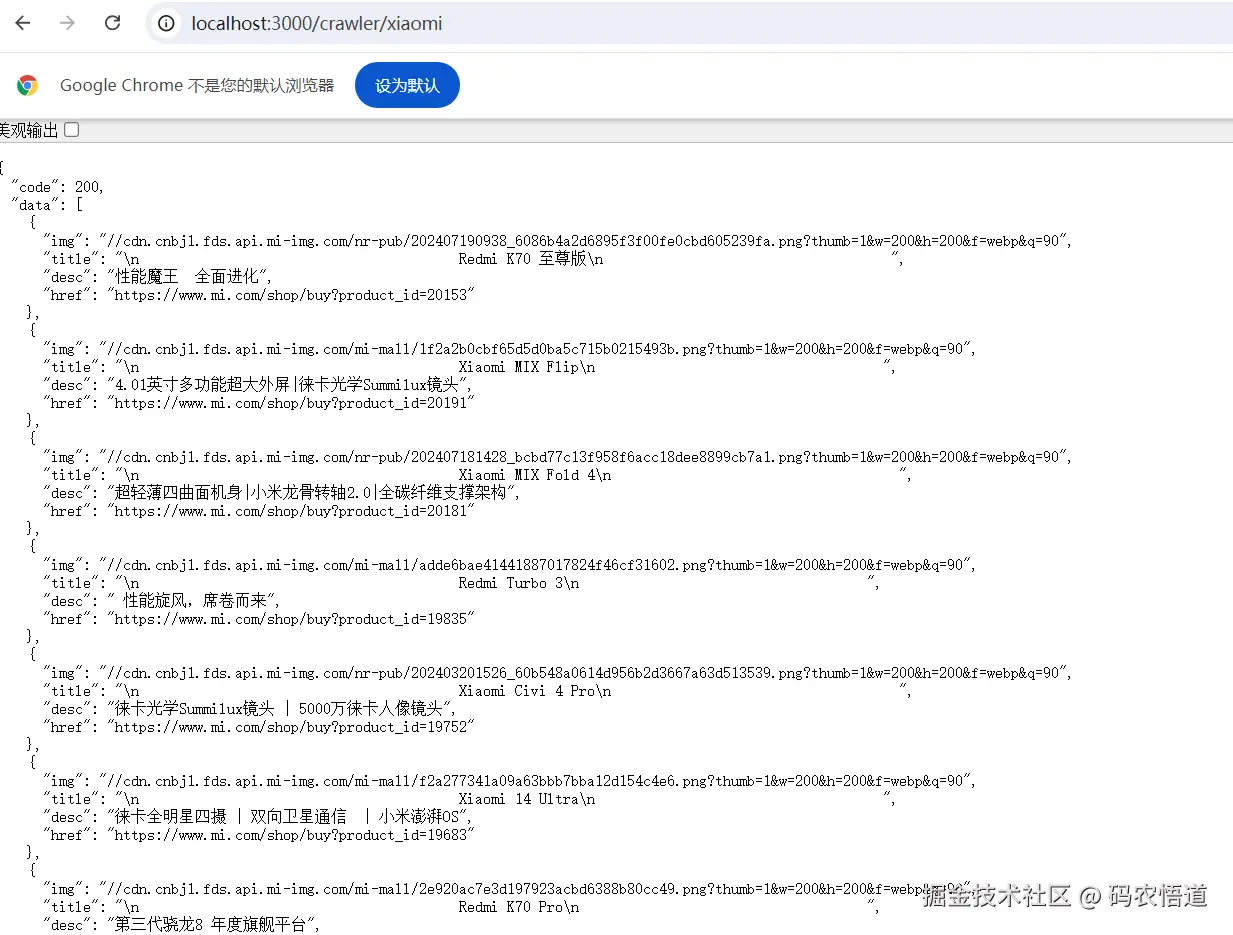
Task: Click the product_id=19835 href value
Action: [290, 619]
